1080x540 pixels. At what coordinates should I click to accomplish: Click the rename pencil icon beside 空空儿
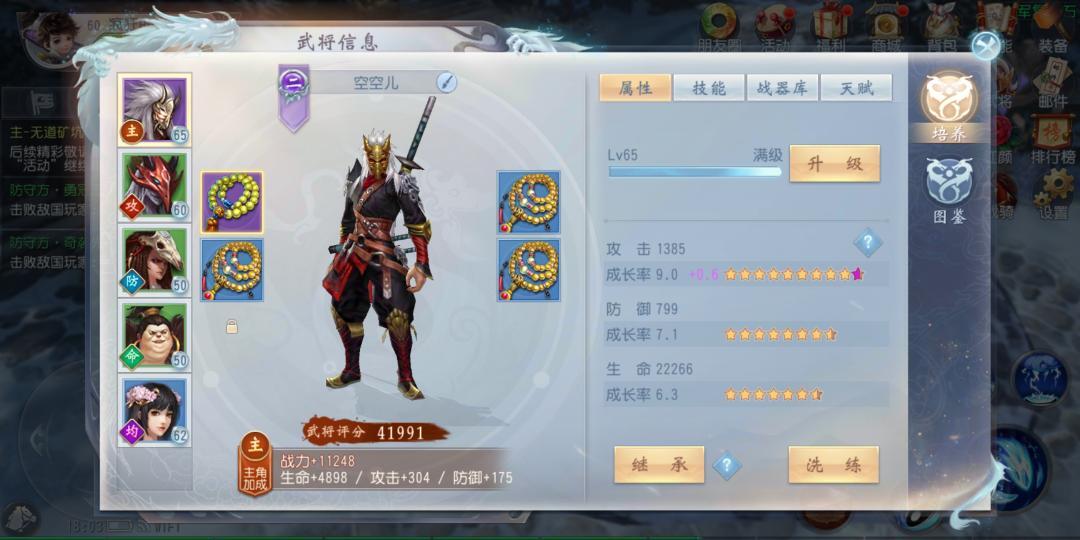[x=446, y=83]
